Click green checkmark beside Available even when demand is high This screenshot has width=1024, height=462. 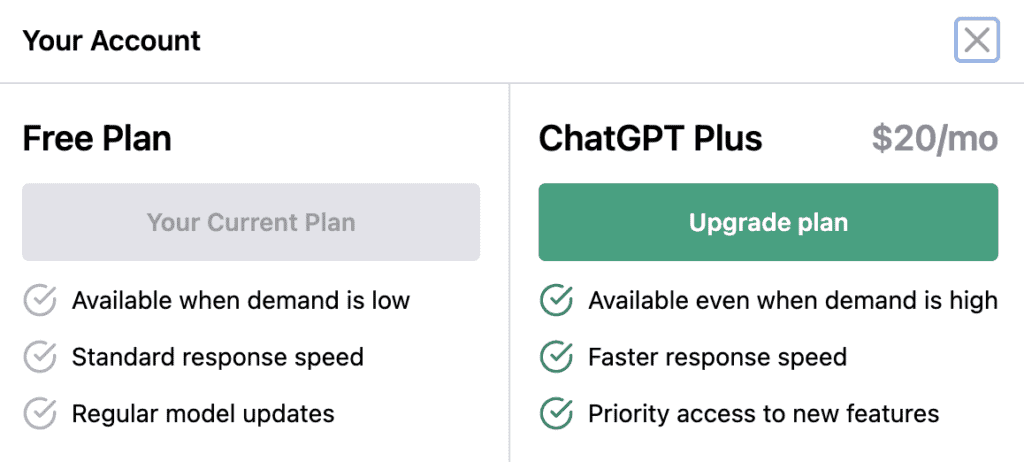[556, 300]
